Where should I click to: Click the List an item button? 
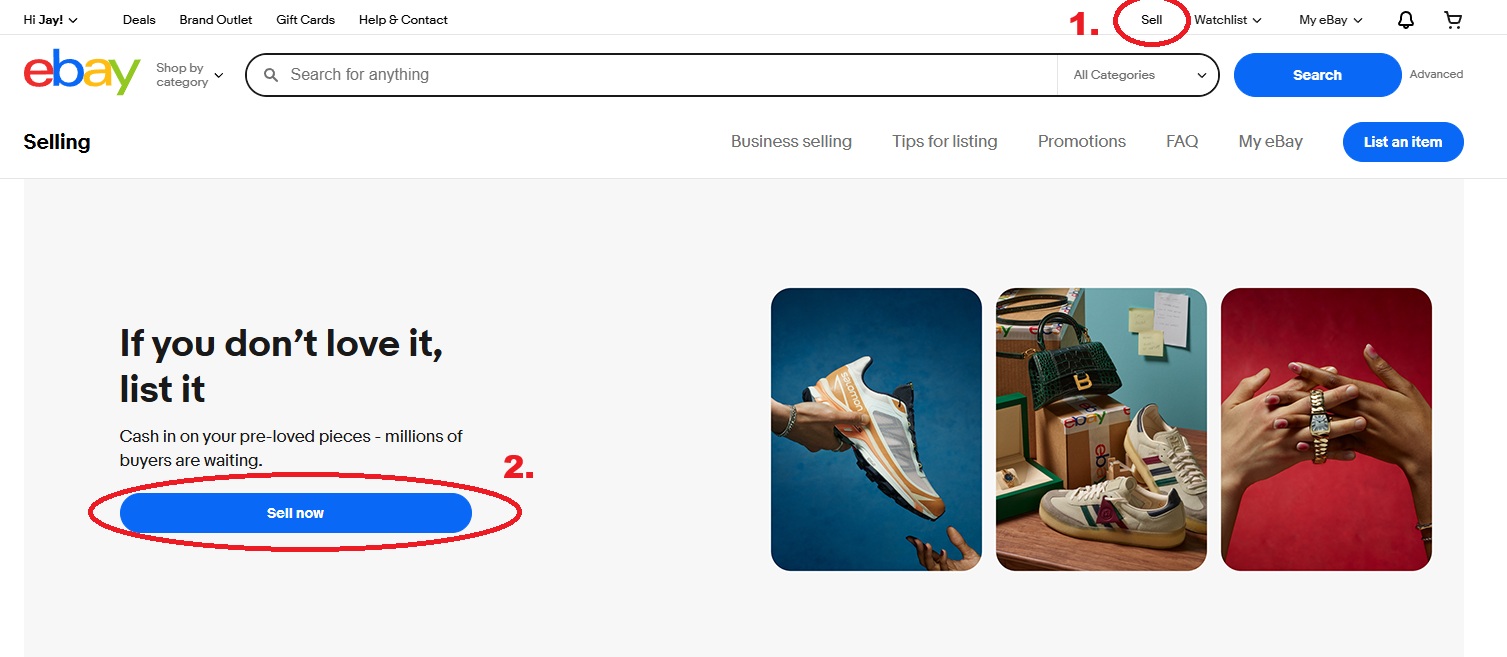pos(1403,142)
